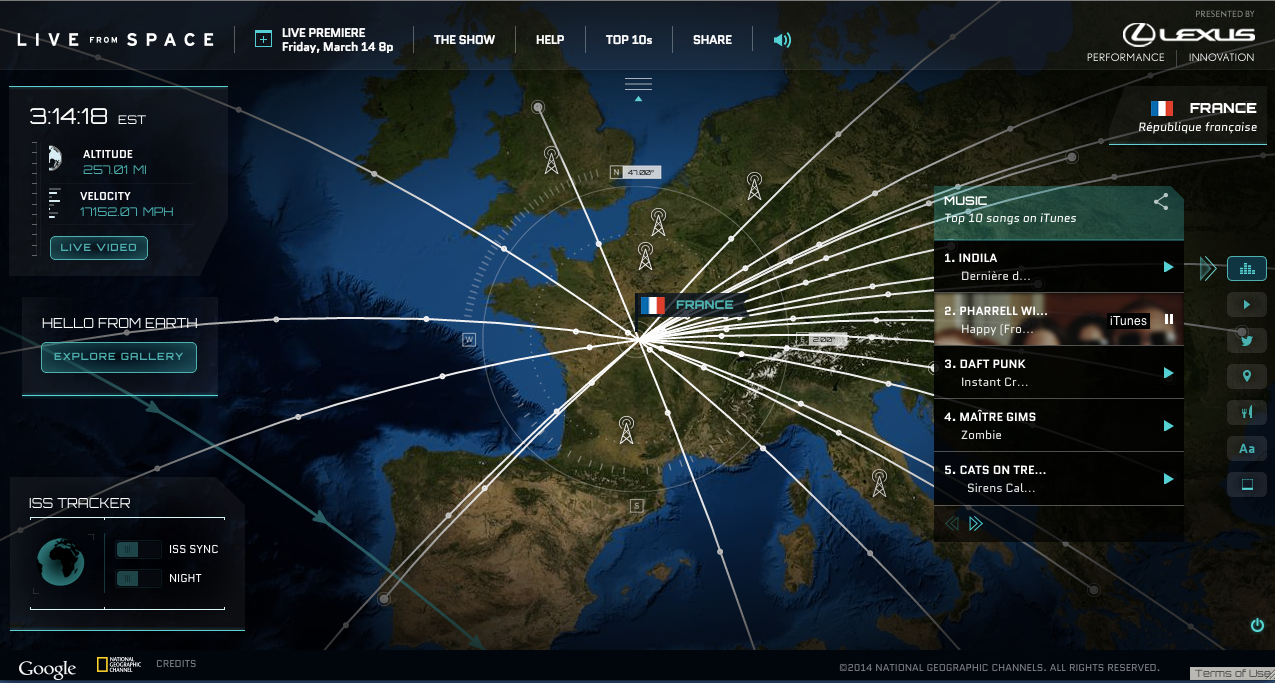Screen dimensions: 1275x683
Task: Go to previous page of songs
Action: click(952, 523)
